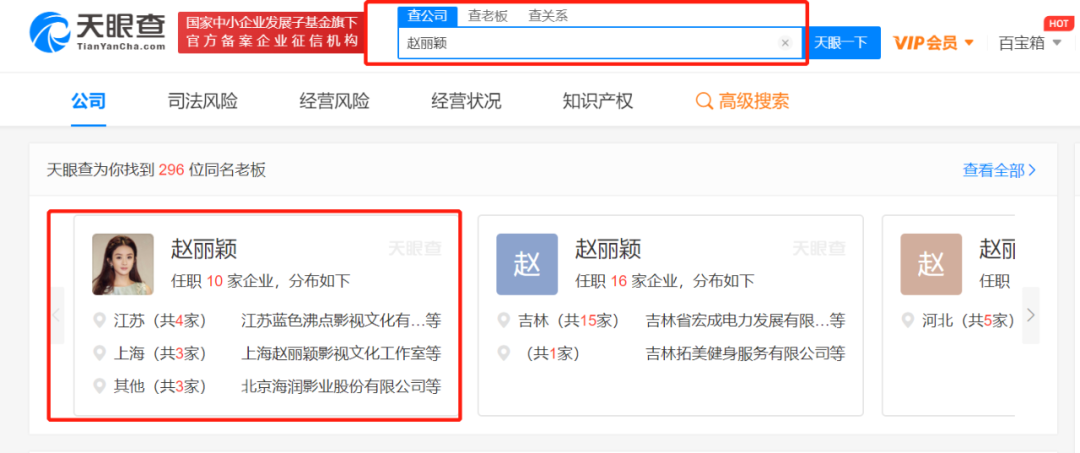
Task: Click location pin icon next to 上海
Action: click(x=99, y=354)
